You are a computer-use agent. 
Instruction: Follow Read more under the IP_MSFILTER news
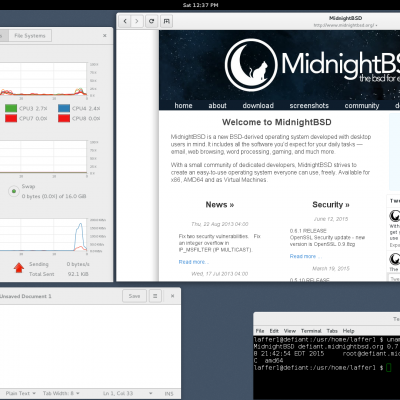point(193,262)
